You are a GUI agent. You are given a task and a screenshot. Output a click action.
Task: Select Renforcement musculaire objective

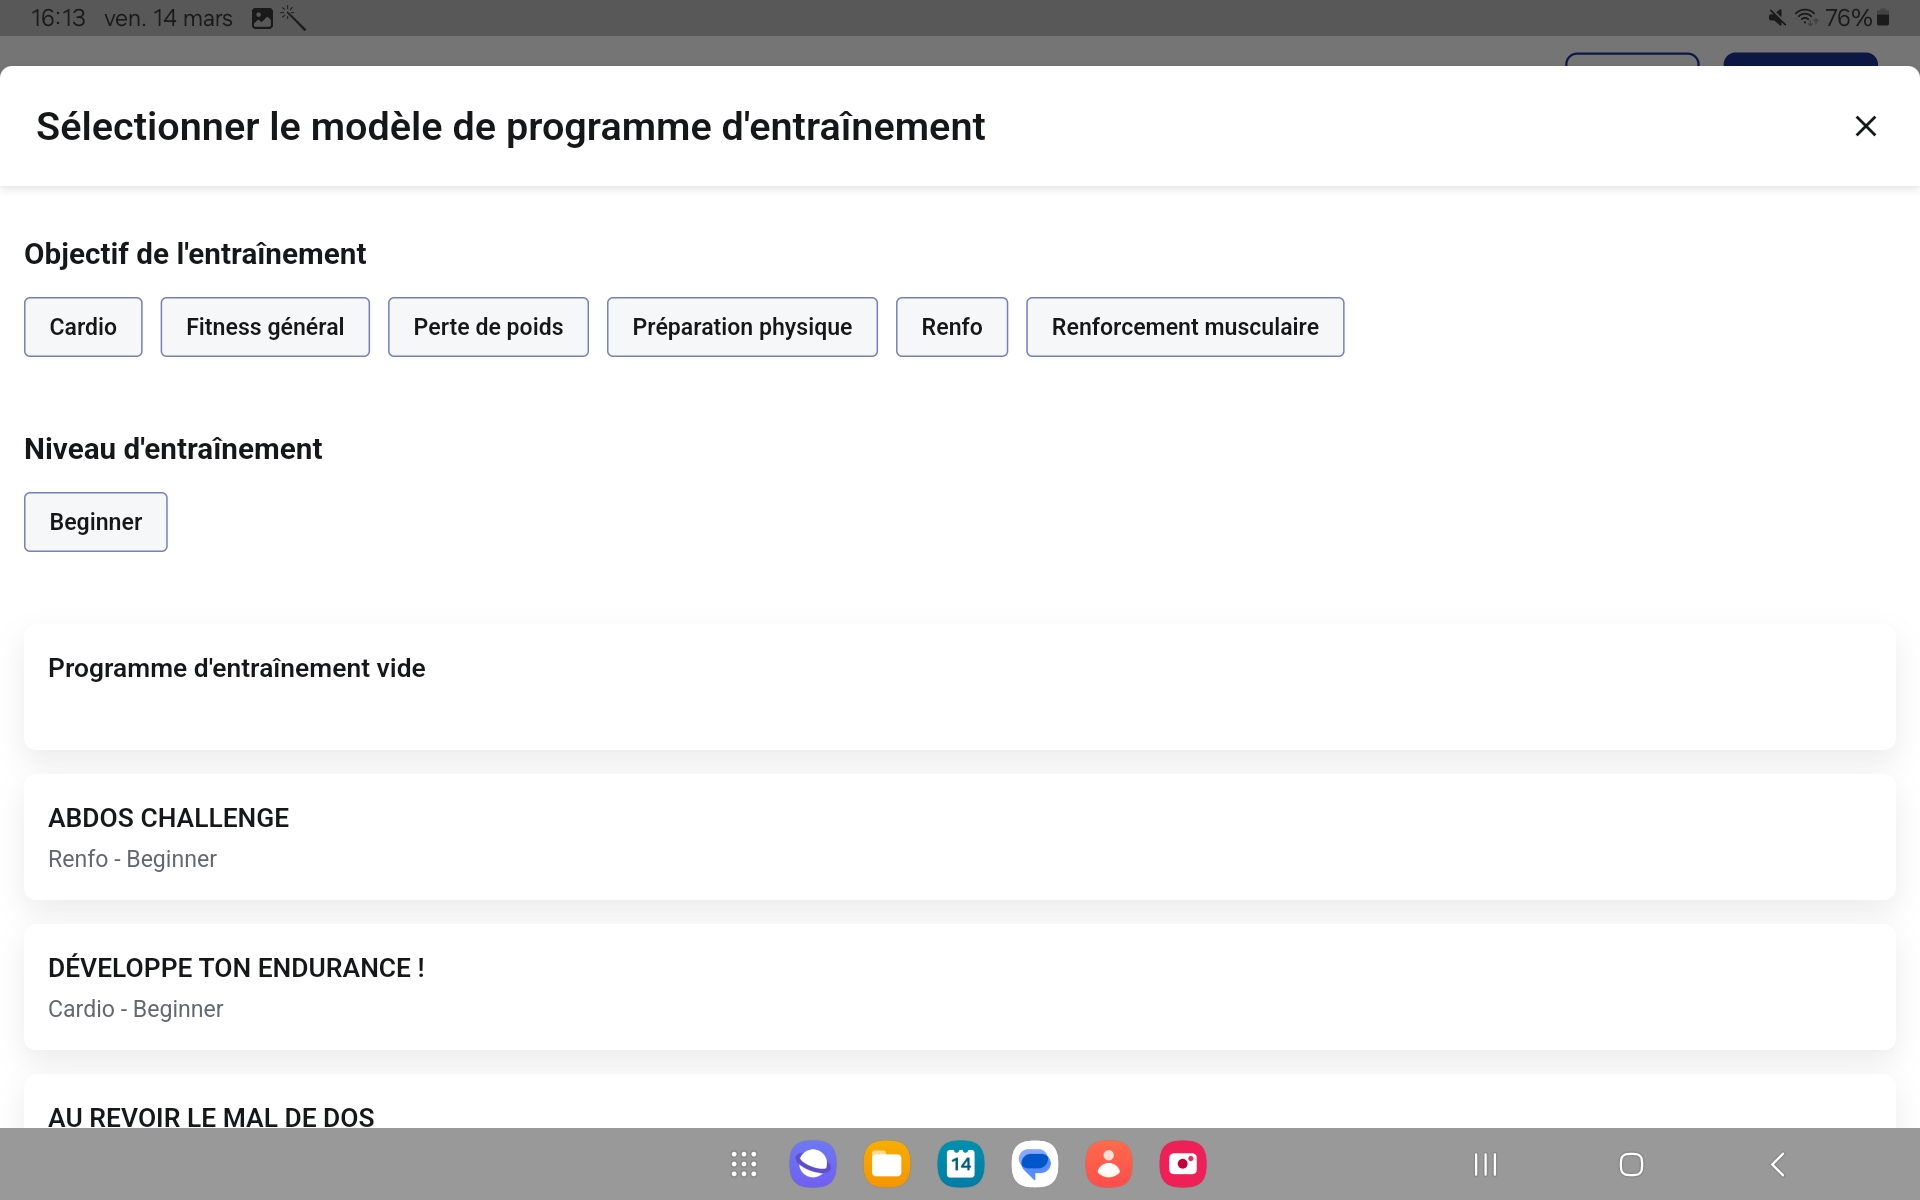[x=1185, y=327]
